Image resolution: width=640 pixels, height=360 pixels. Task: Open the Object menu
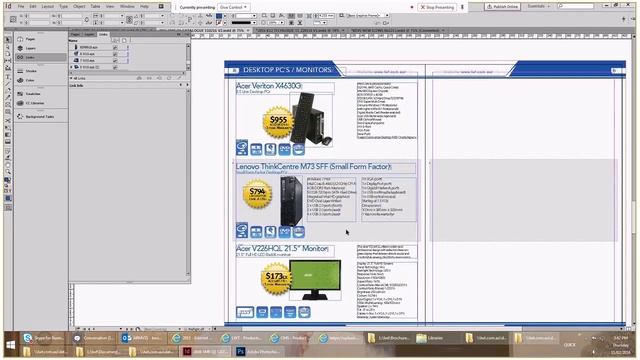[x=79, y=7]
